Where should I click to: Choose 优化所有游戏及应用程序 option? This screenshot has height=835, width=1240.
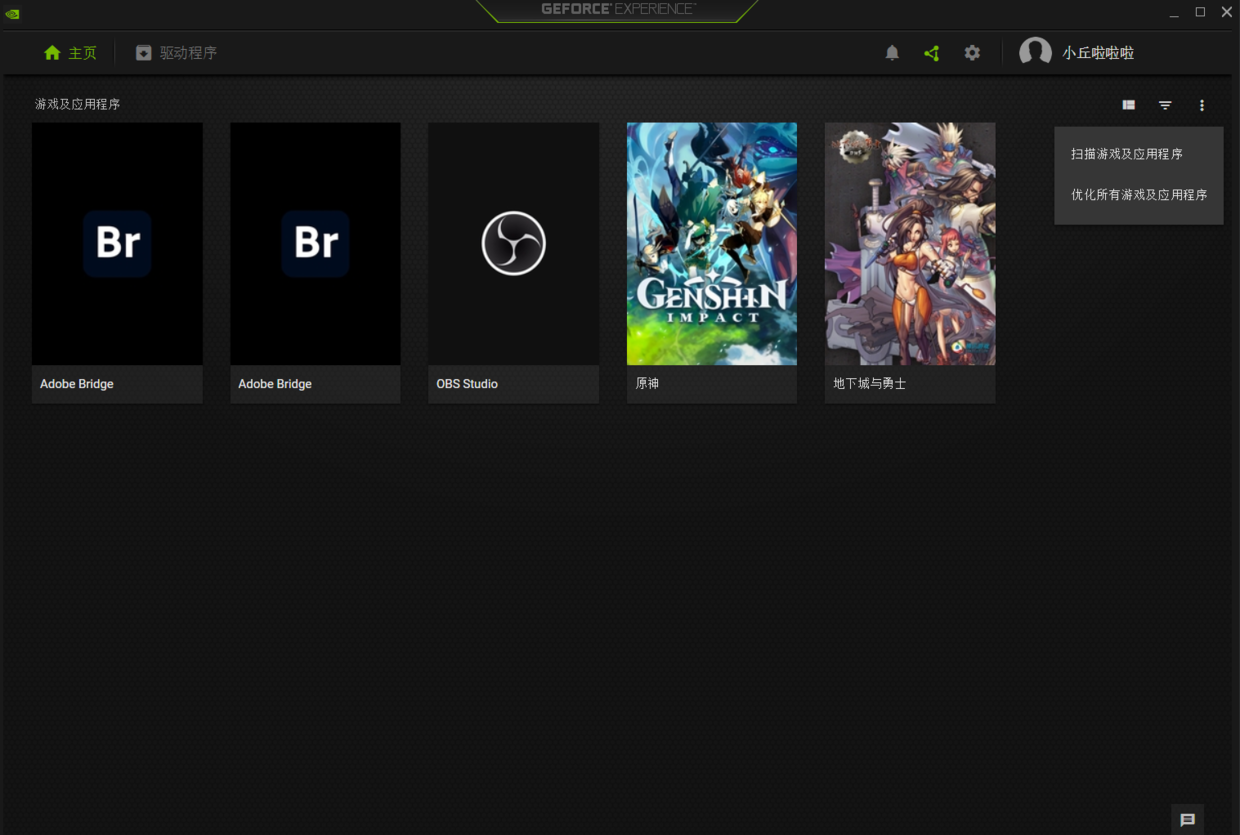1139,195
